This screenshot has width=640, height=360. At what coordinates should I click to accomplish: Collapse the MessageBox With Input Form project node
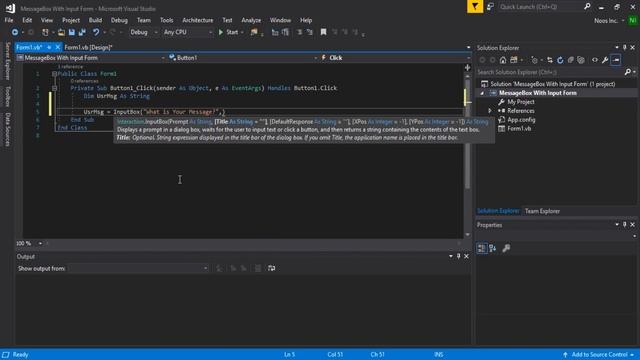pos(482,93)
